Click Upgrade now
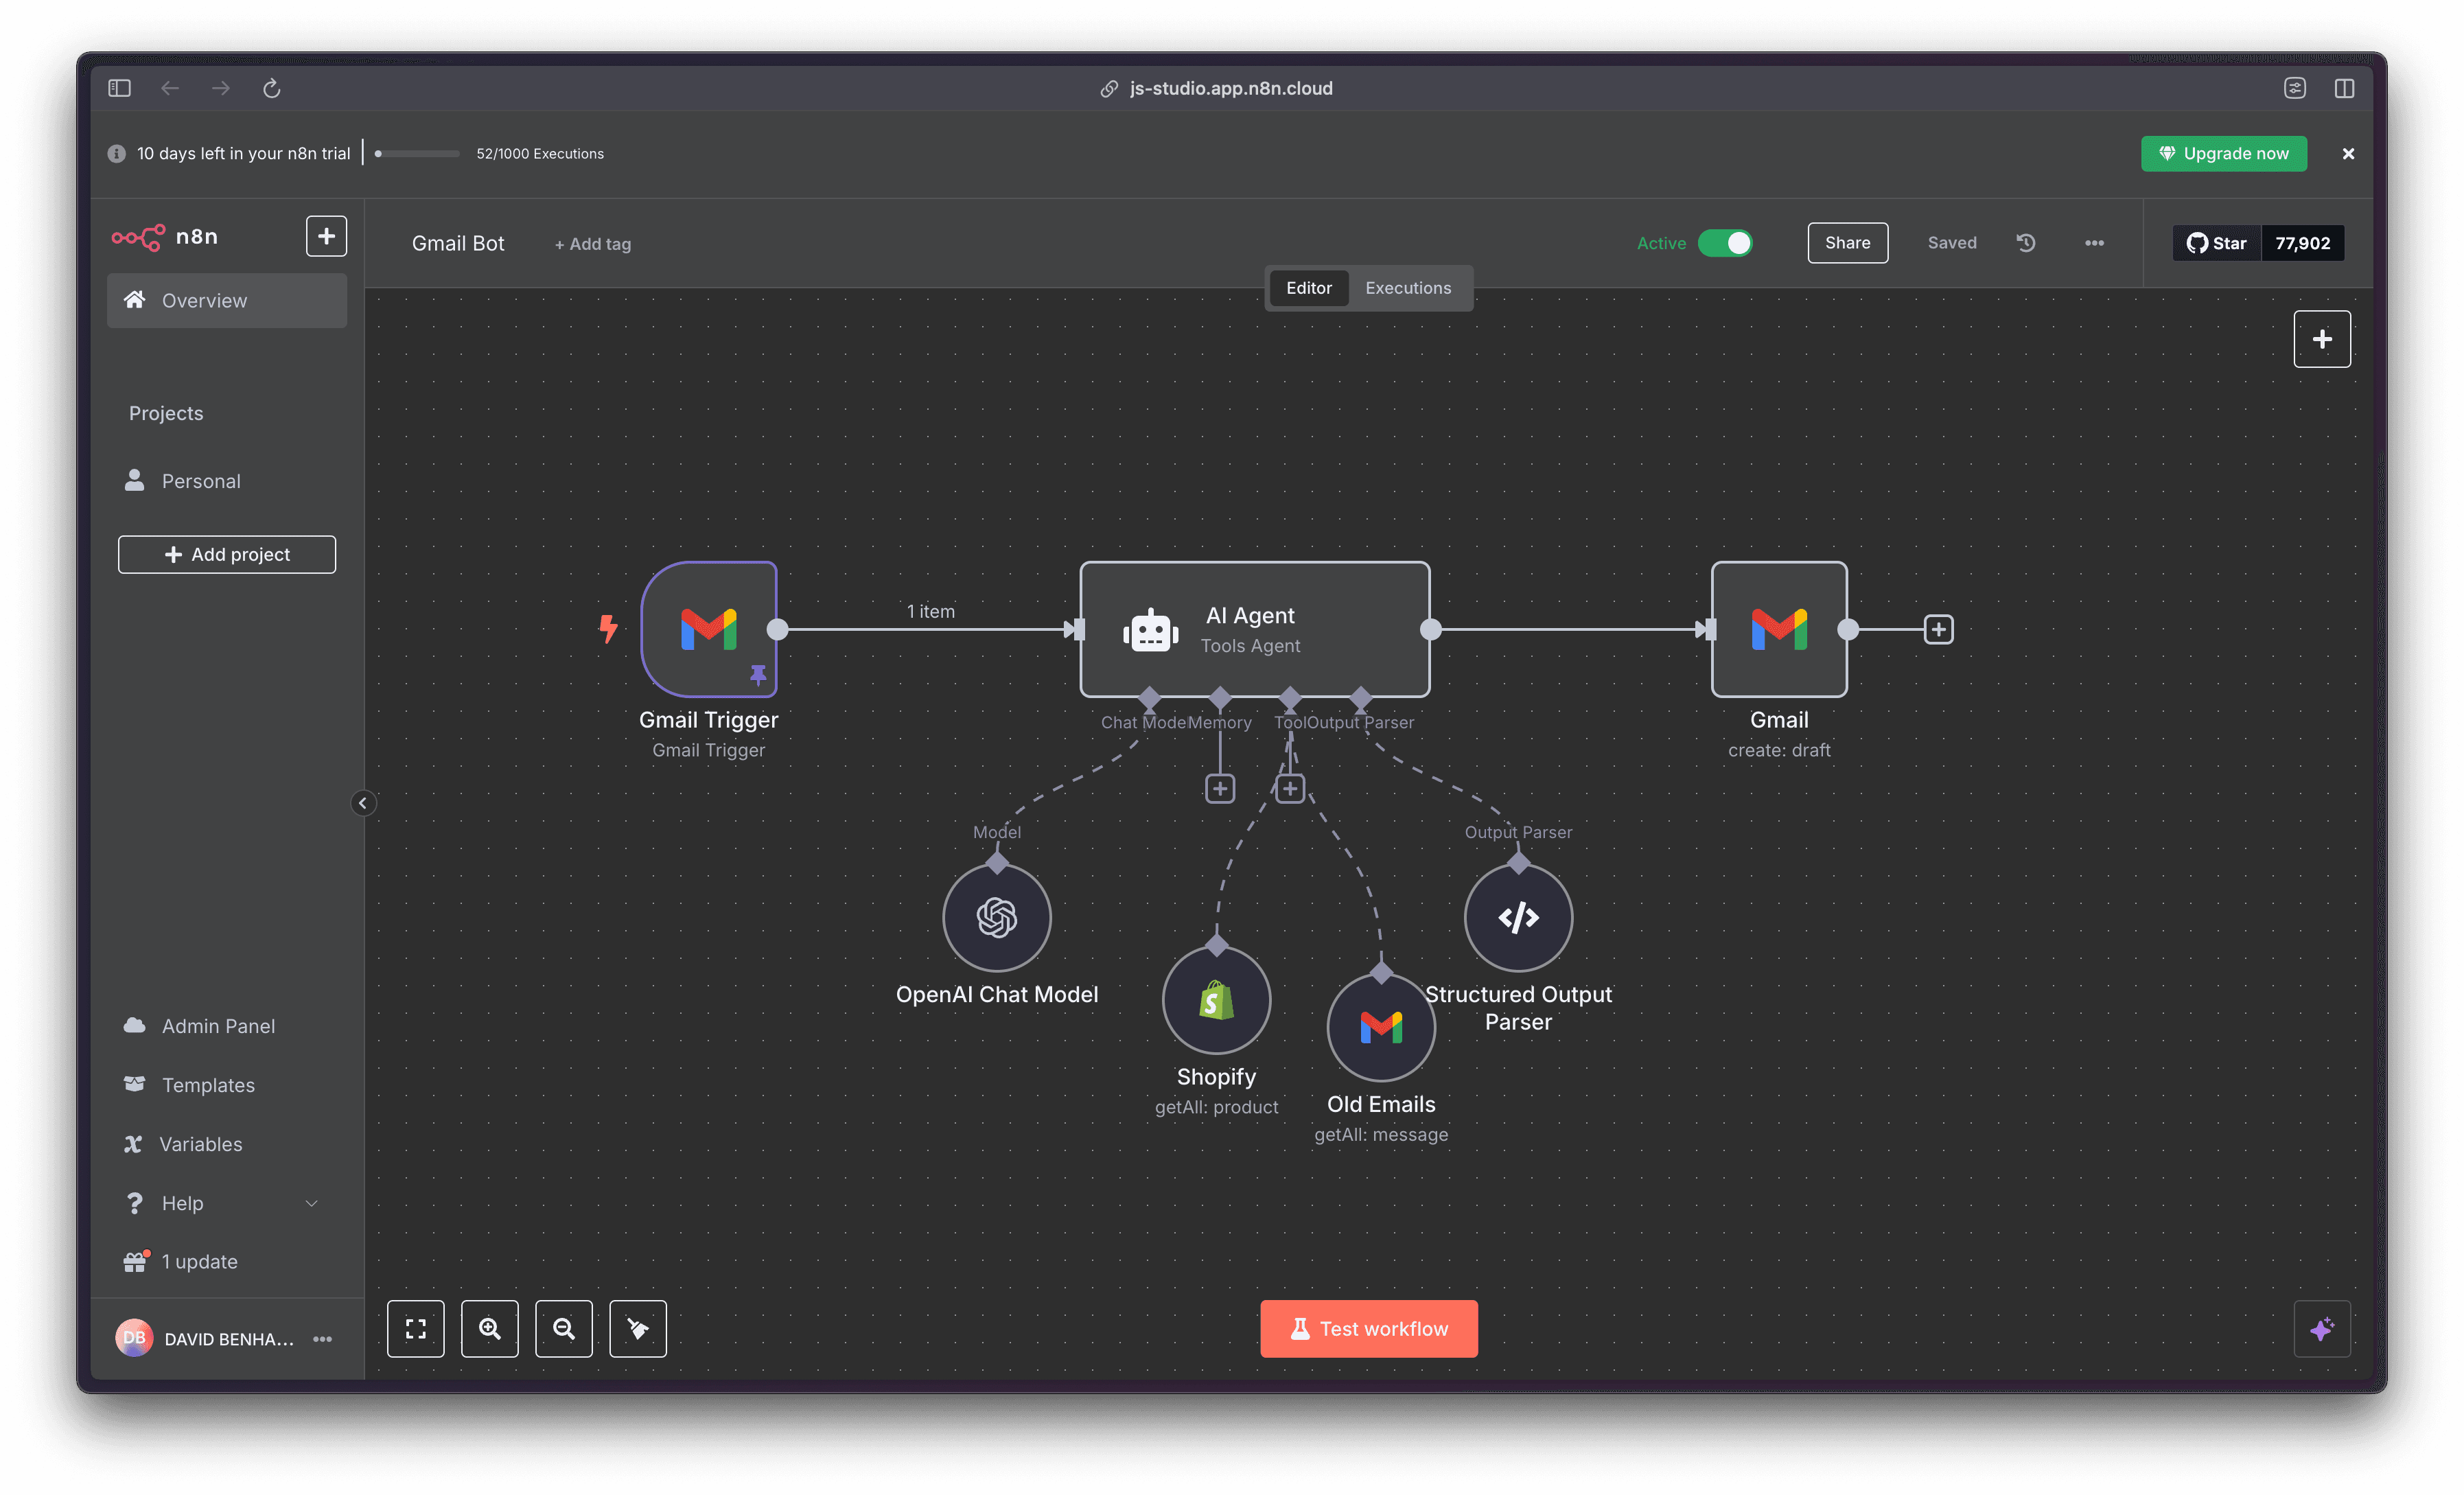Screen dimensions: 2464x1495 (2224, 153)
